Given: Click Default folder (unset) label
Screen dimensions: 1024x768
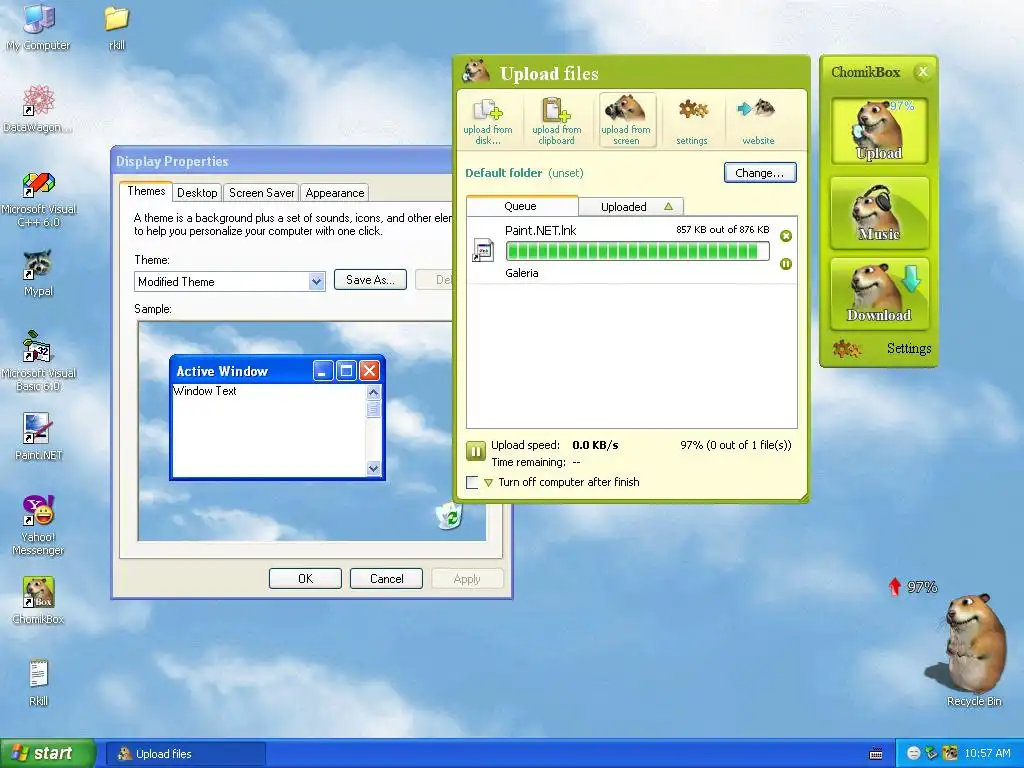Looking at the screenshot, I should tap(524, 173).
